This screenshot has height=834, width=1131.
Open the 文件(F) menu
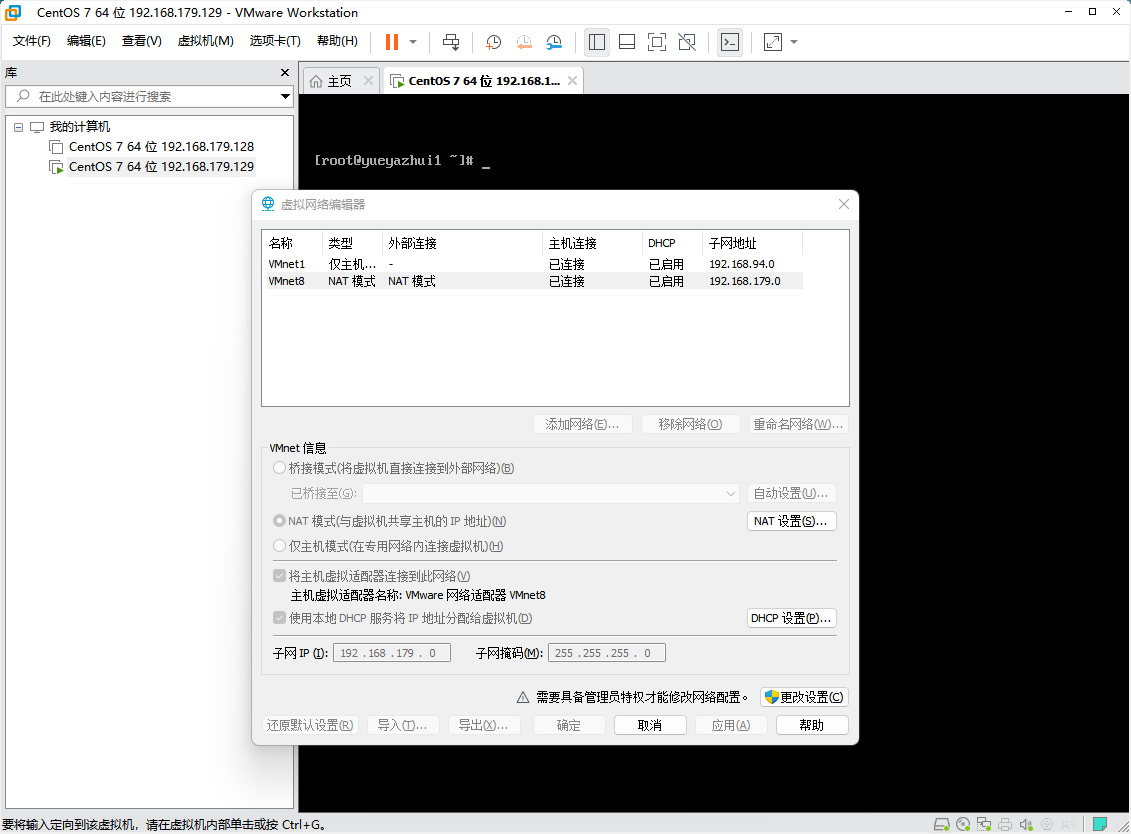point(32,41)
